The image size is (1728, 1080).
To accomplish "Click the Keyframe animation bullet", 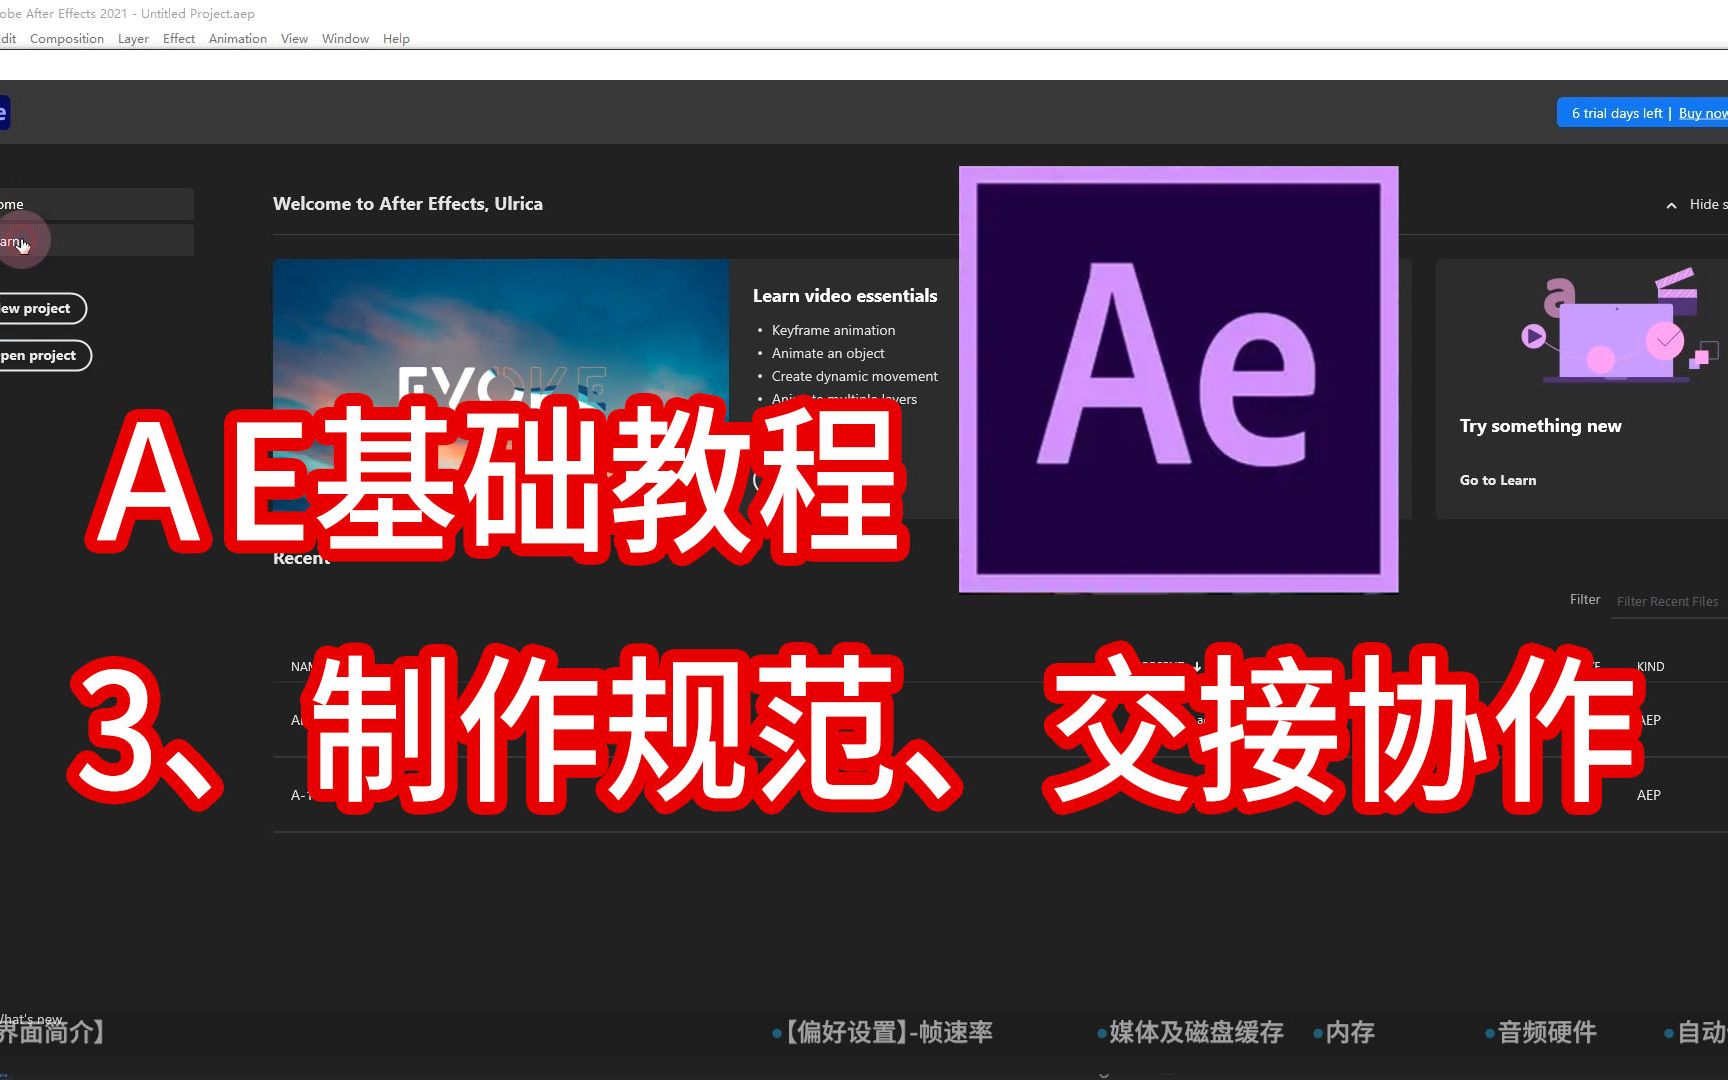I will [x=833, y=330].
